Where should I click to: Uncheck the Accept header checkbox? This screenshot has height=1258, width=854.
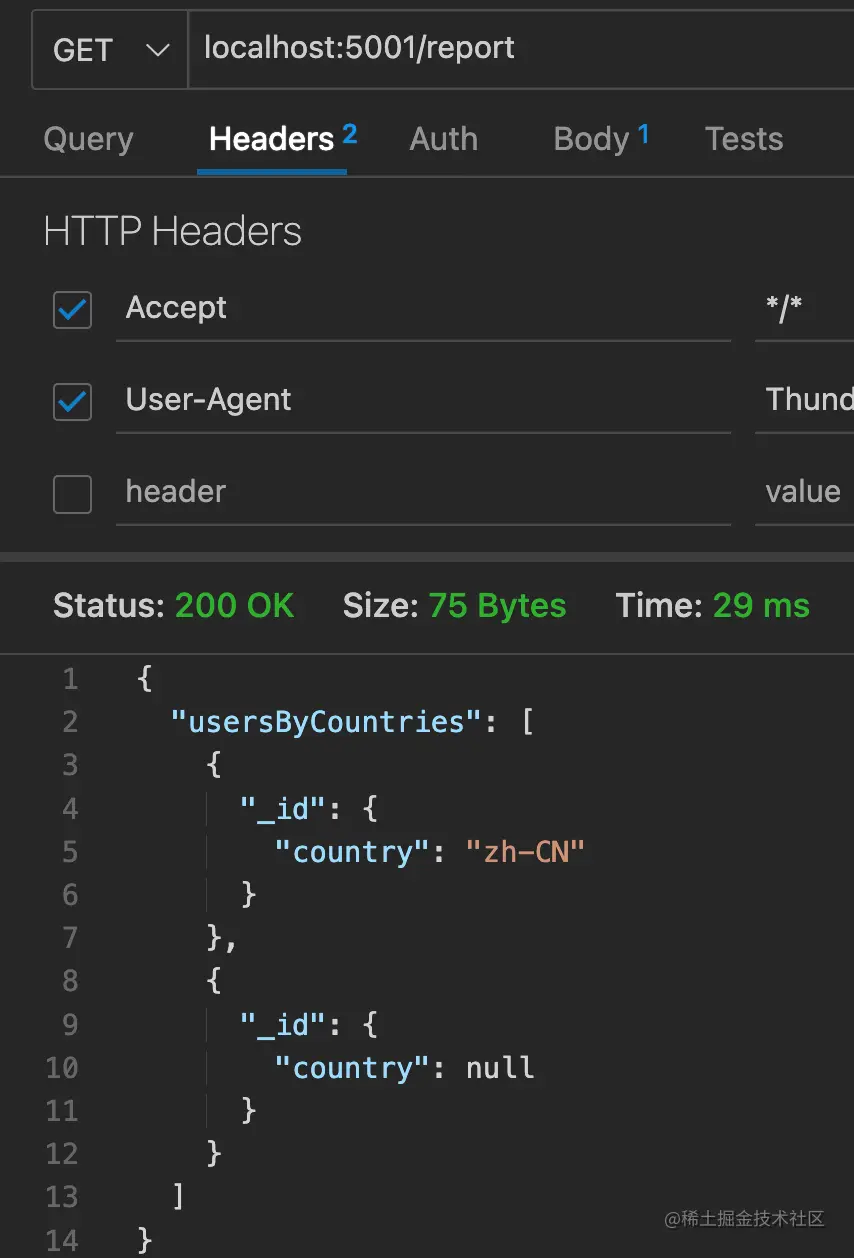click(72, 310)
